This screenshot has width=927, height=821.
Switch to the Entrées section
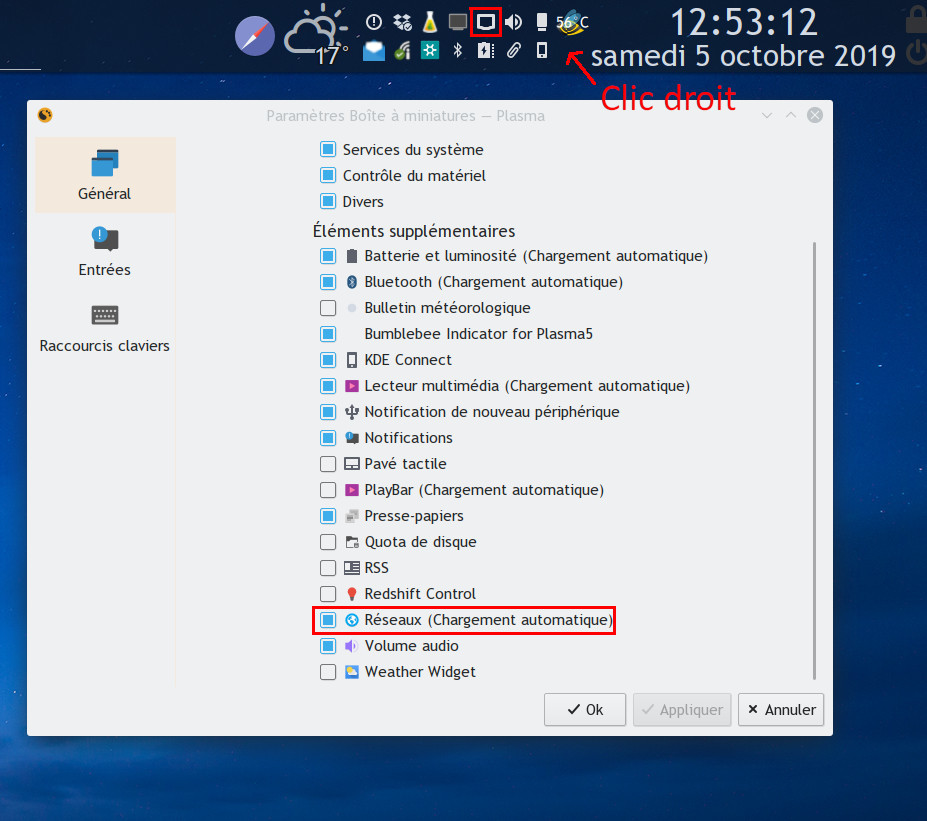(105, 251)
